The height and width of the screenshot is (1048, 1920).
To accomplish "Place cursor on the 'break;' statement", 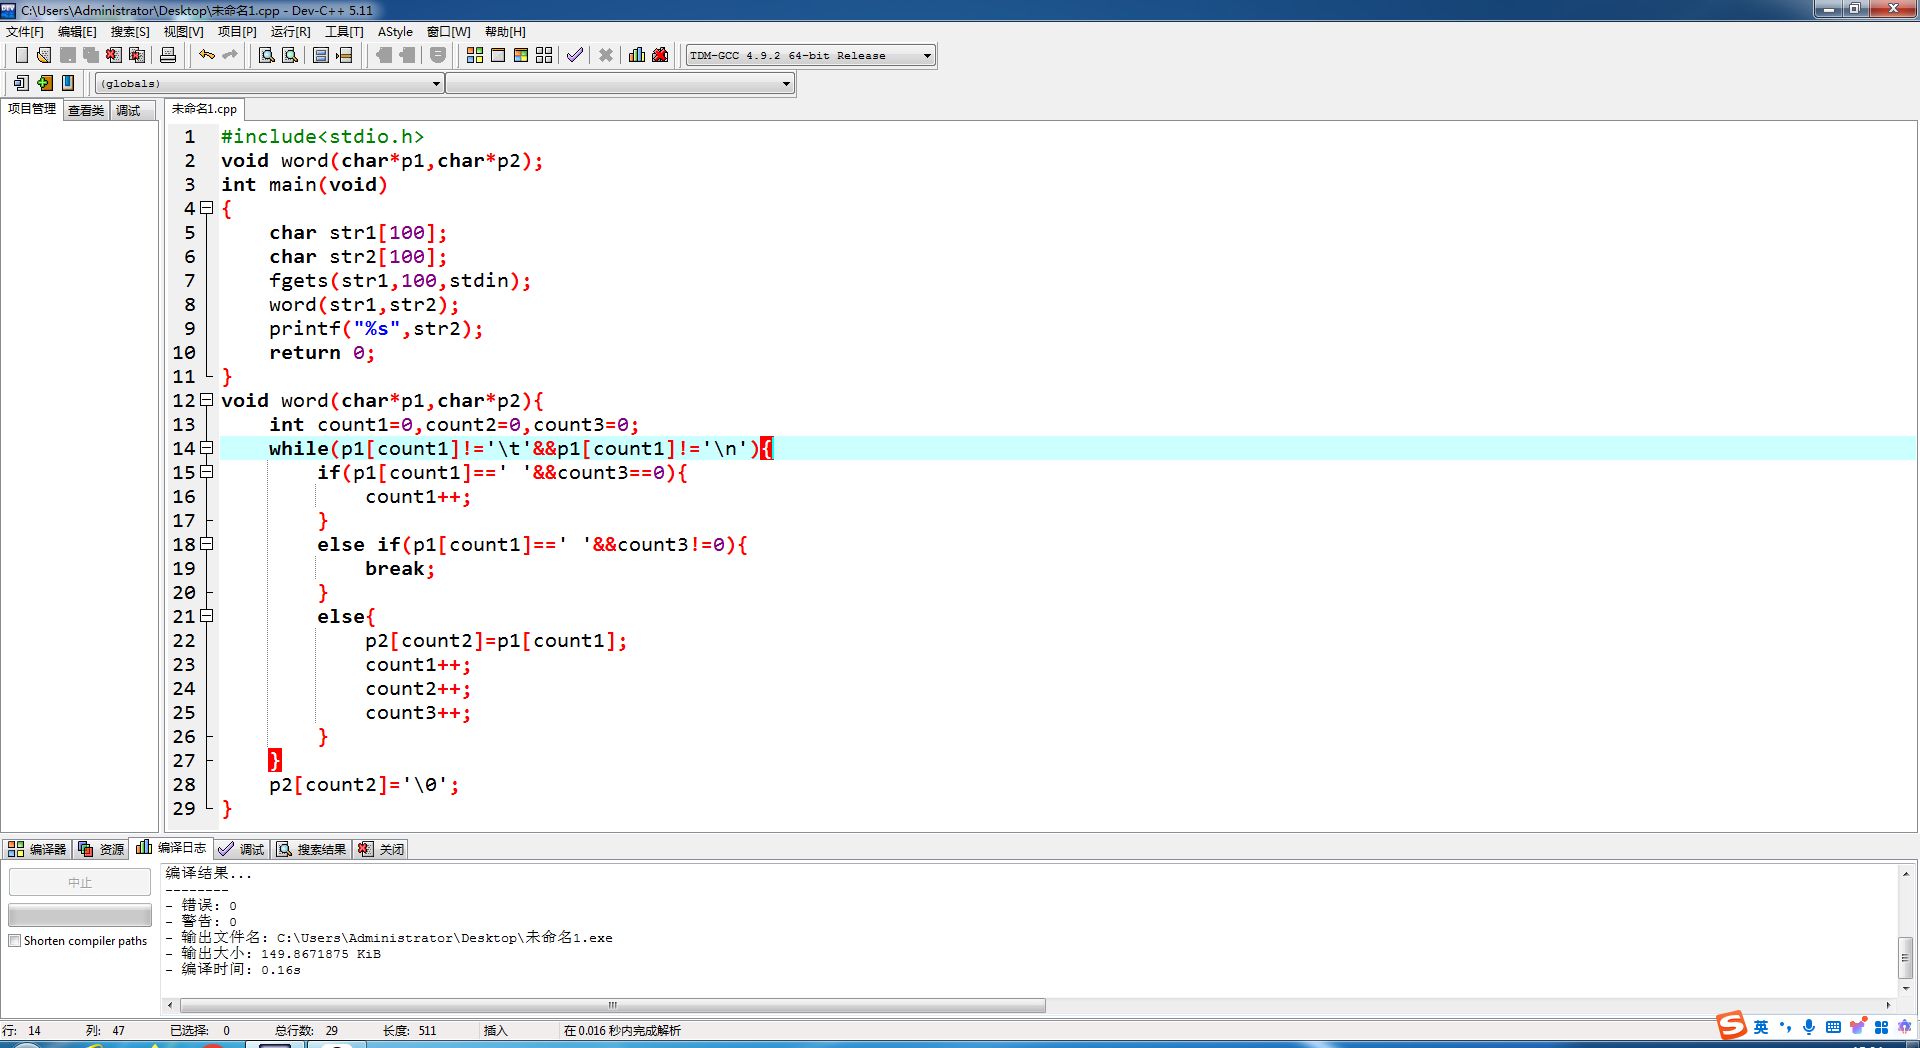I will 400,569.
